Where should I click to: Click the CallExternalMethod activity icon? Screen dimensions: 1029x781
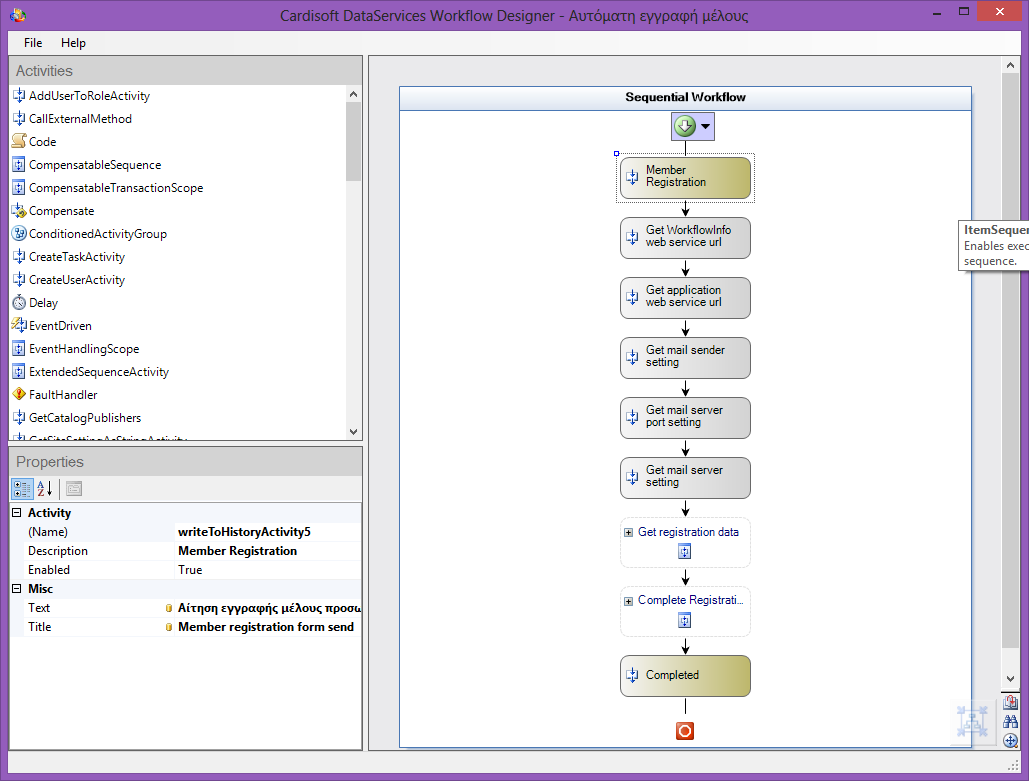[19, 119]
